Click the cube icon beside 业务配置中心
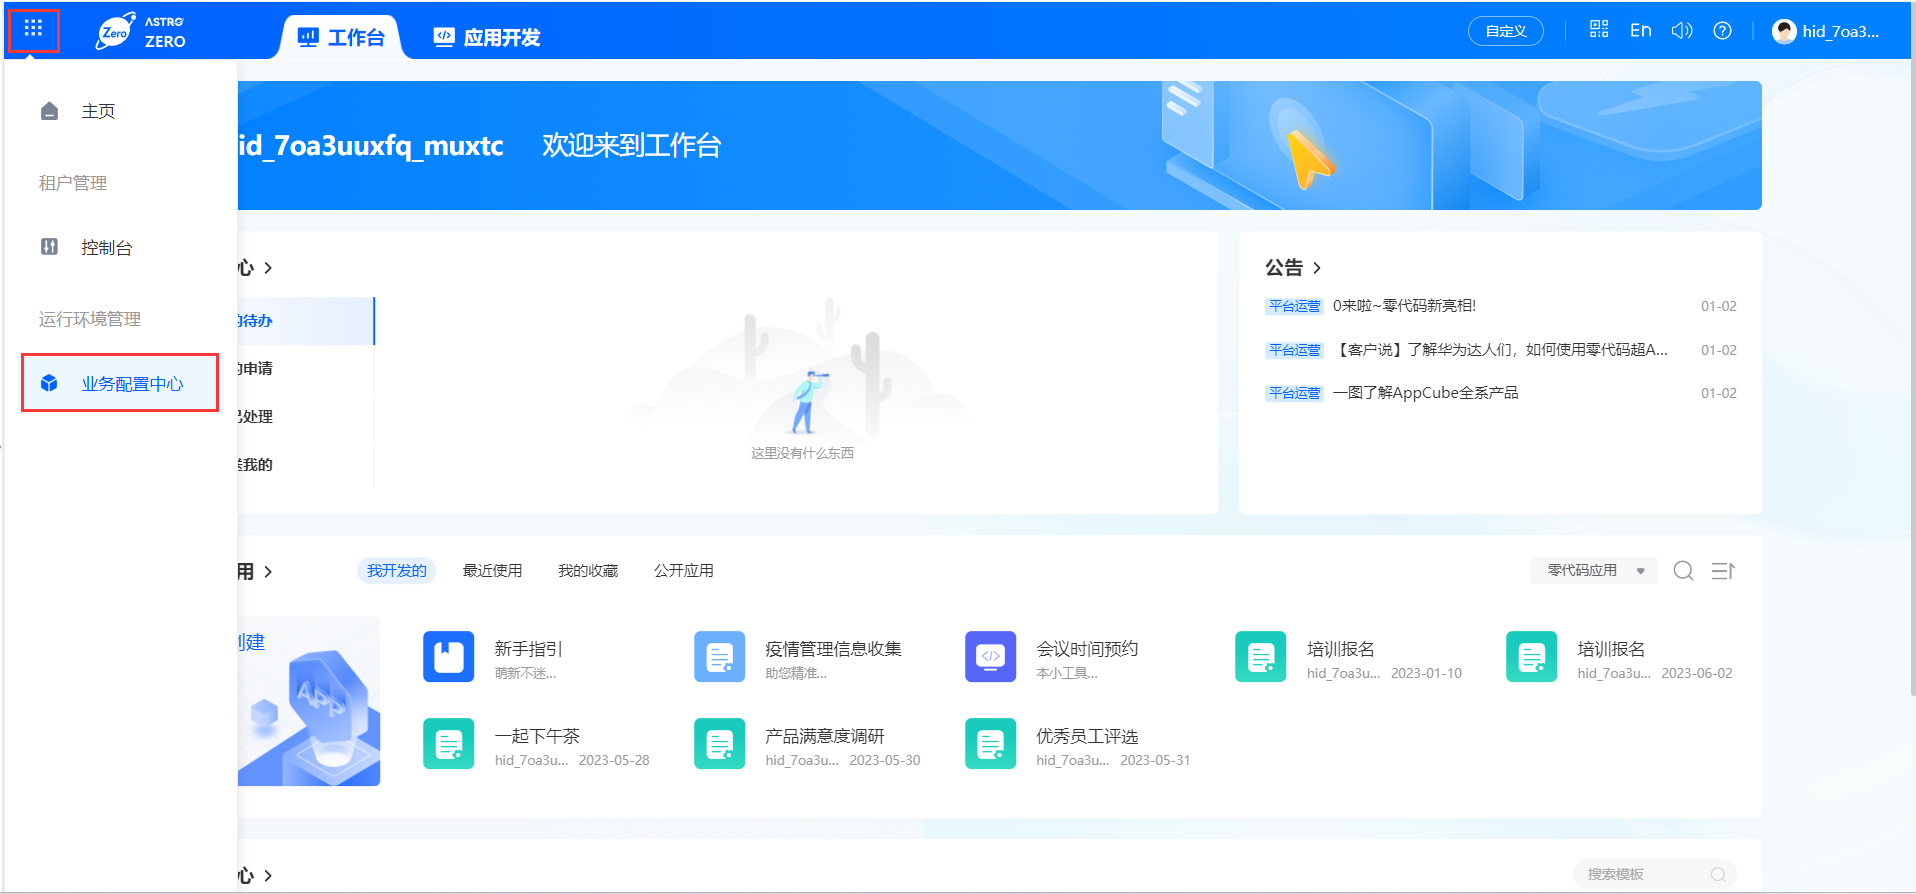The height and width of the screenshot is (894, 1916). point(49,383)
